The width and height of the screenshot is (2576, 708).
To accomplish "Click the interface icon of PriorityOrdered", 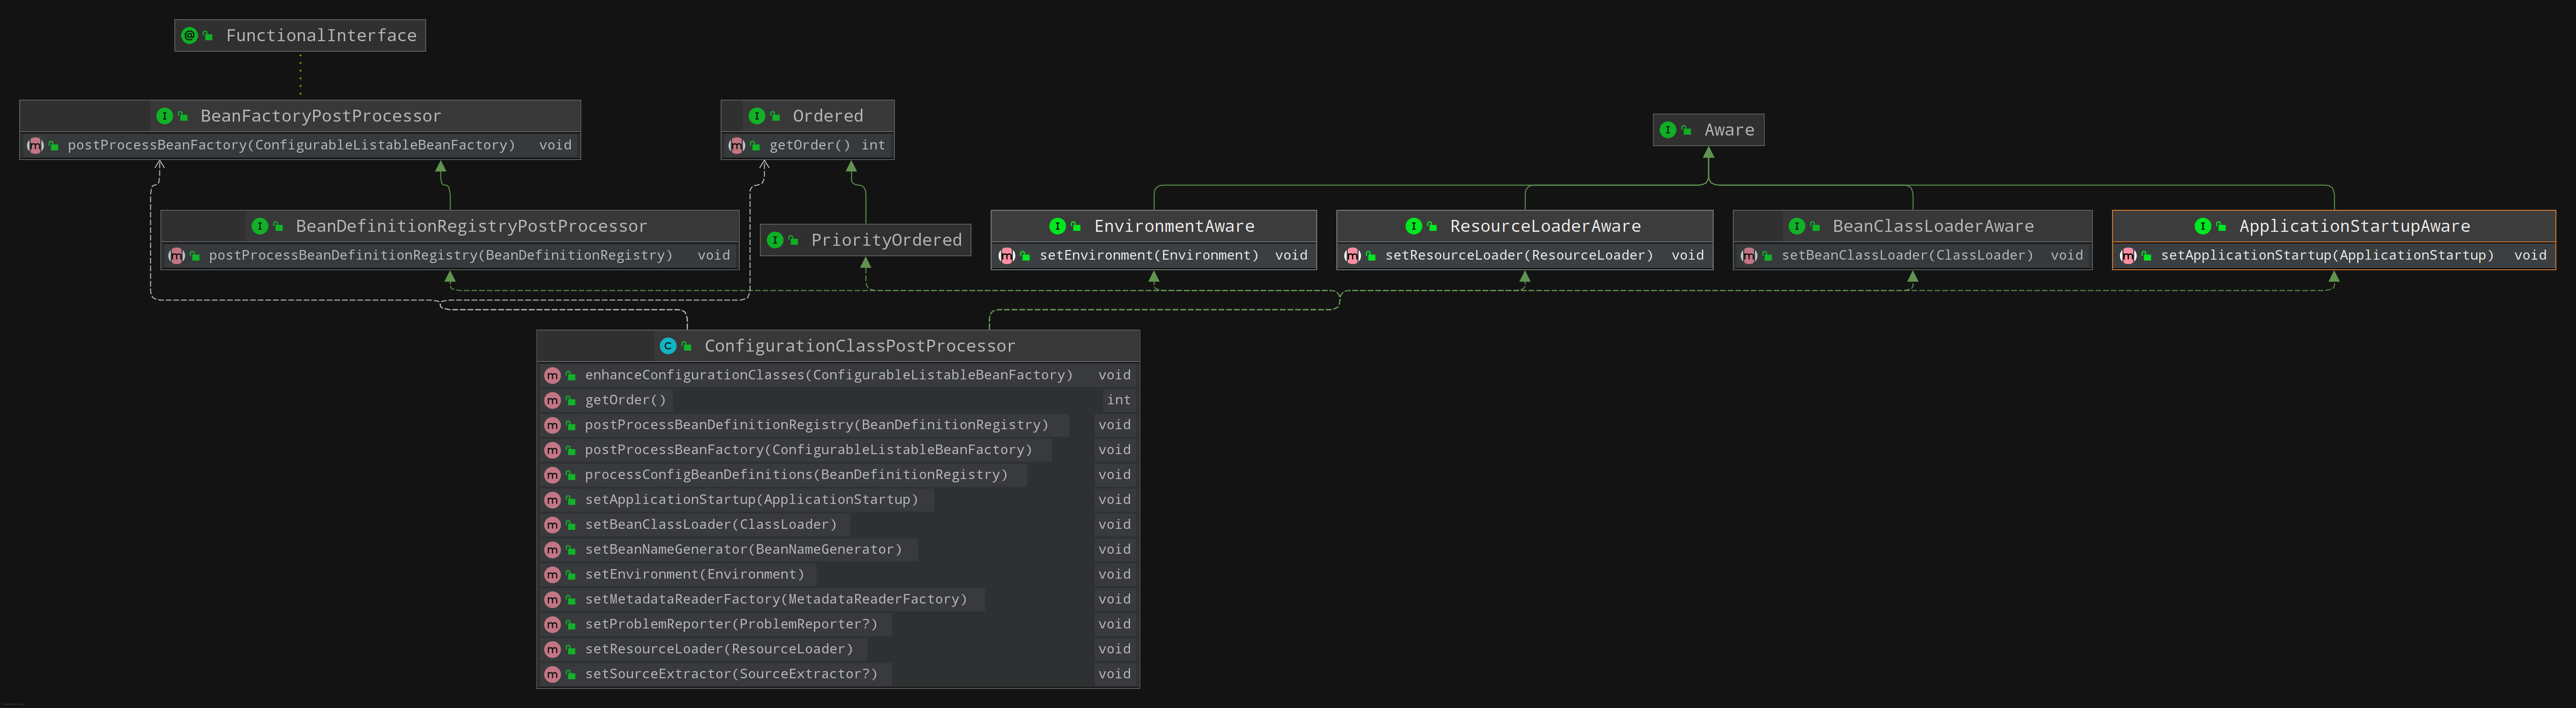I will (775, 240).
